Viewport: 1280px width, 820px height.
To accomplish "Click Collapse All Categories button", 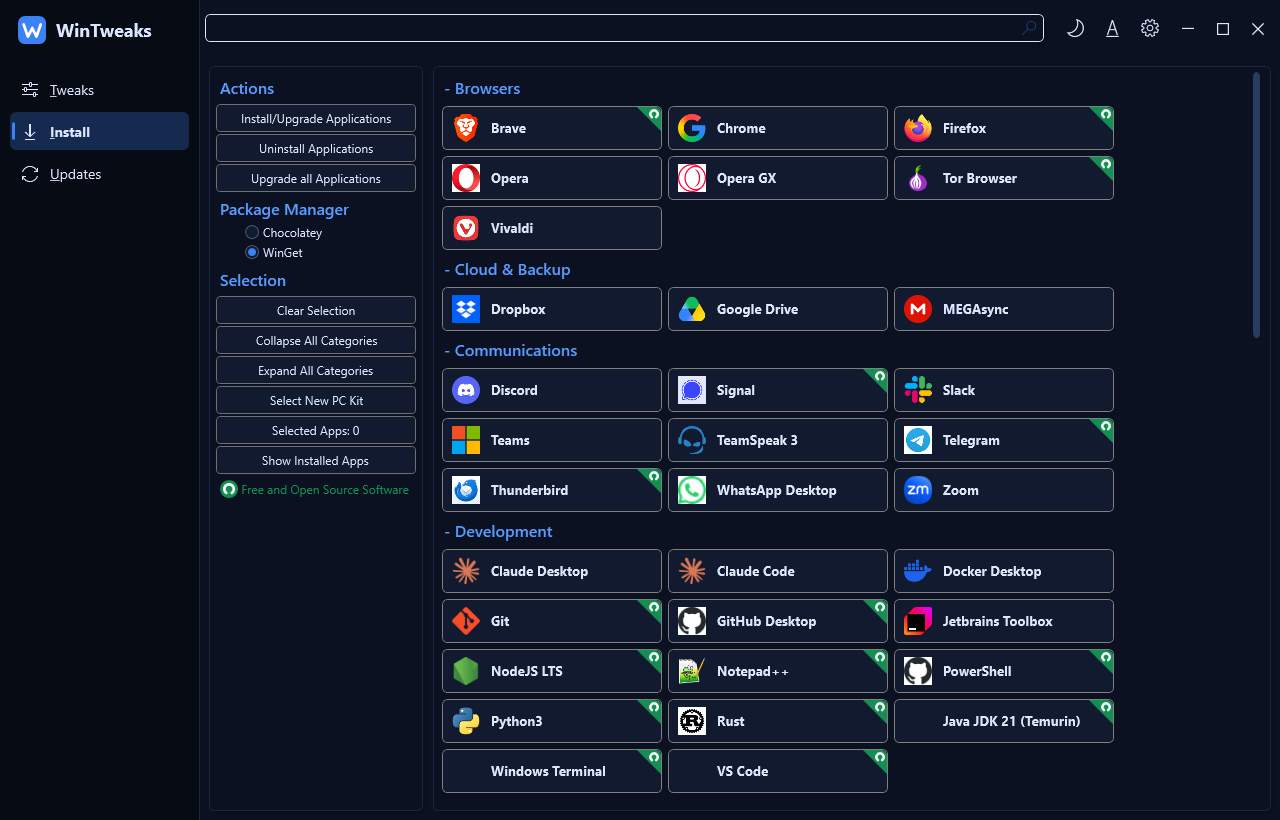I will 316,340.
